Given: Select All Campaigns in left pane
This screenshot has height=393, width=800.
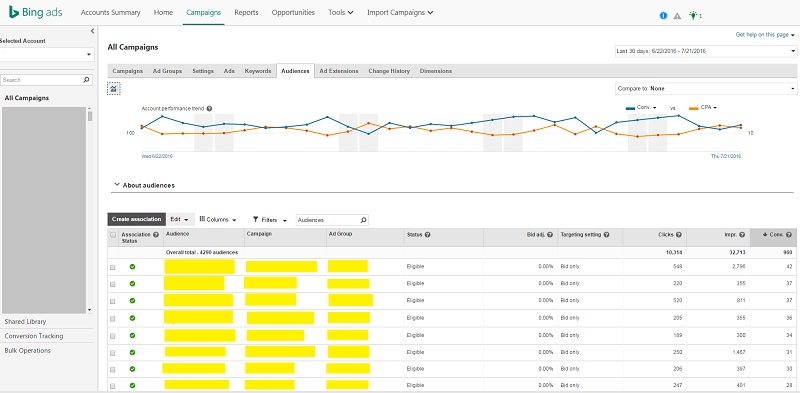Looking at the screenshot, I should pos(27,98).
